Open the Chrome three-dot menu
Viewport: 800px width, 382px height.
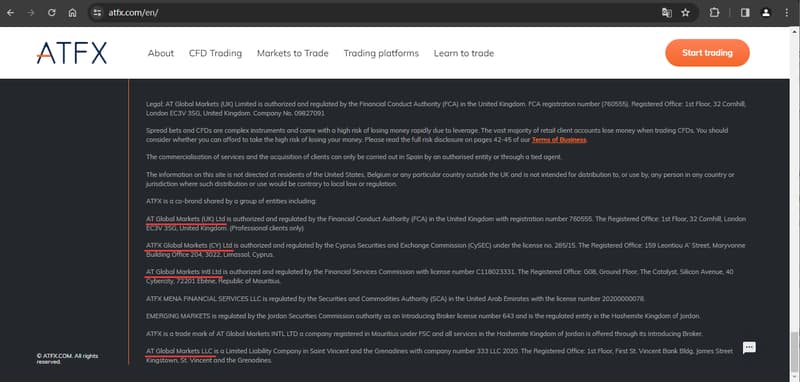786,13
